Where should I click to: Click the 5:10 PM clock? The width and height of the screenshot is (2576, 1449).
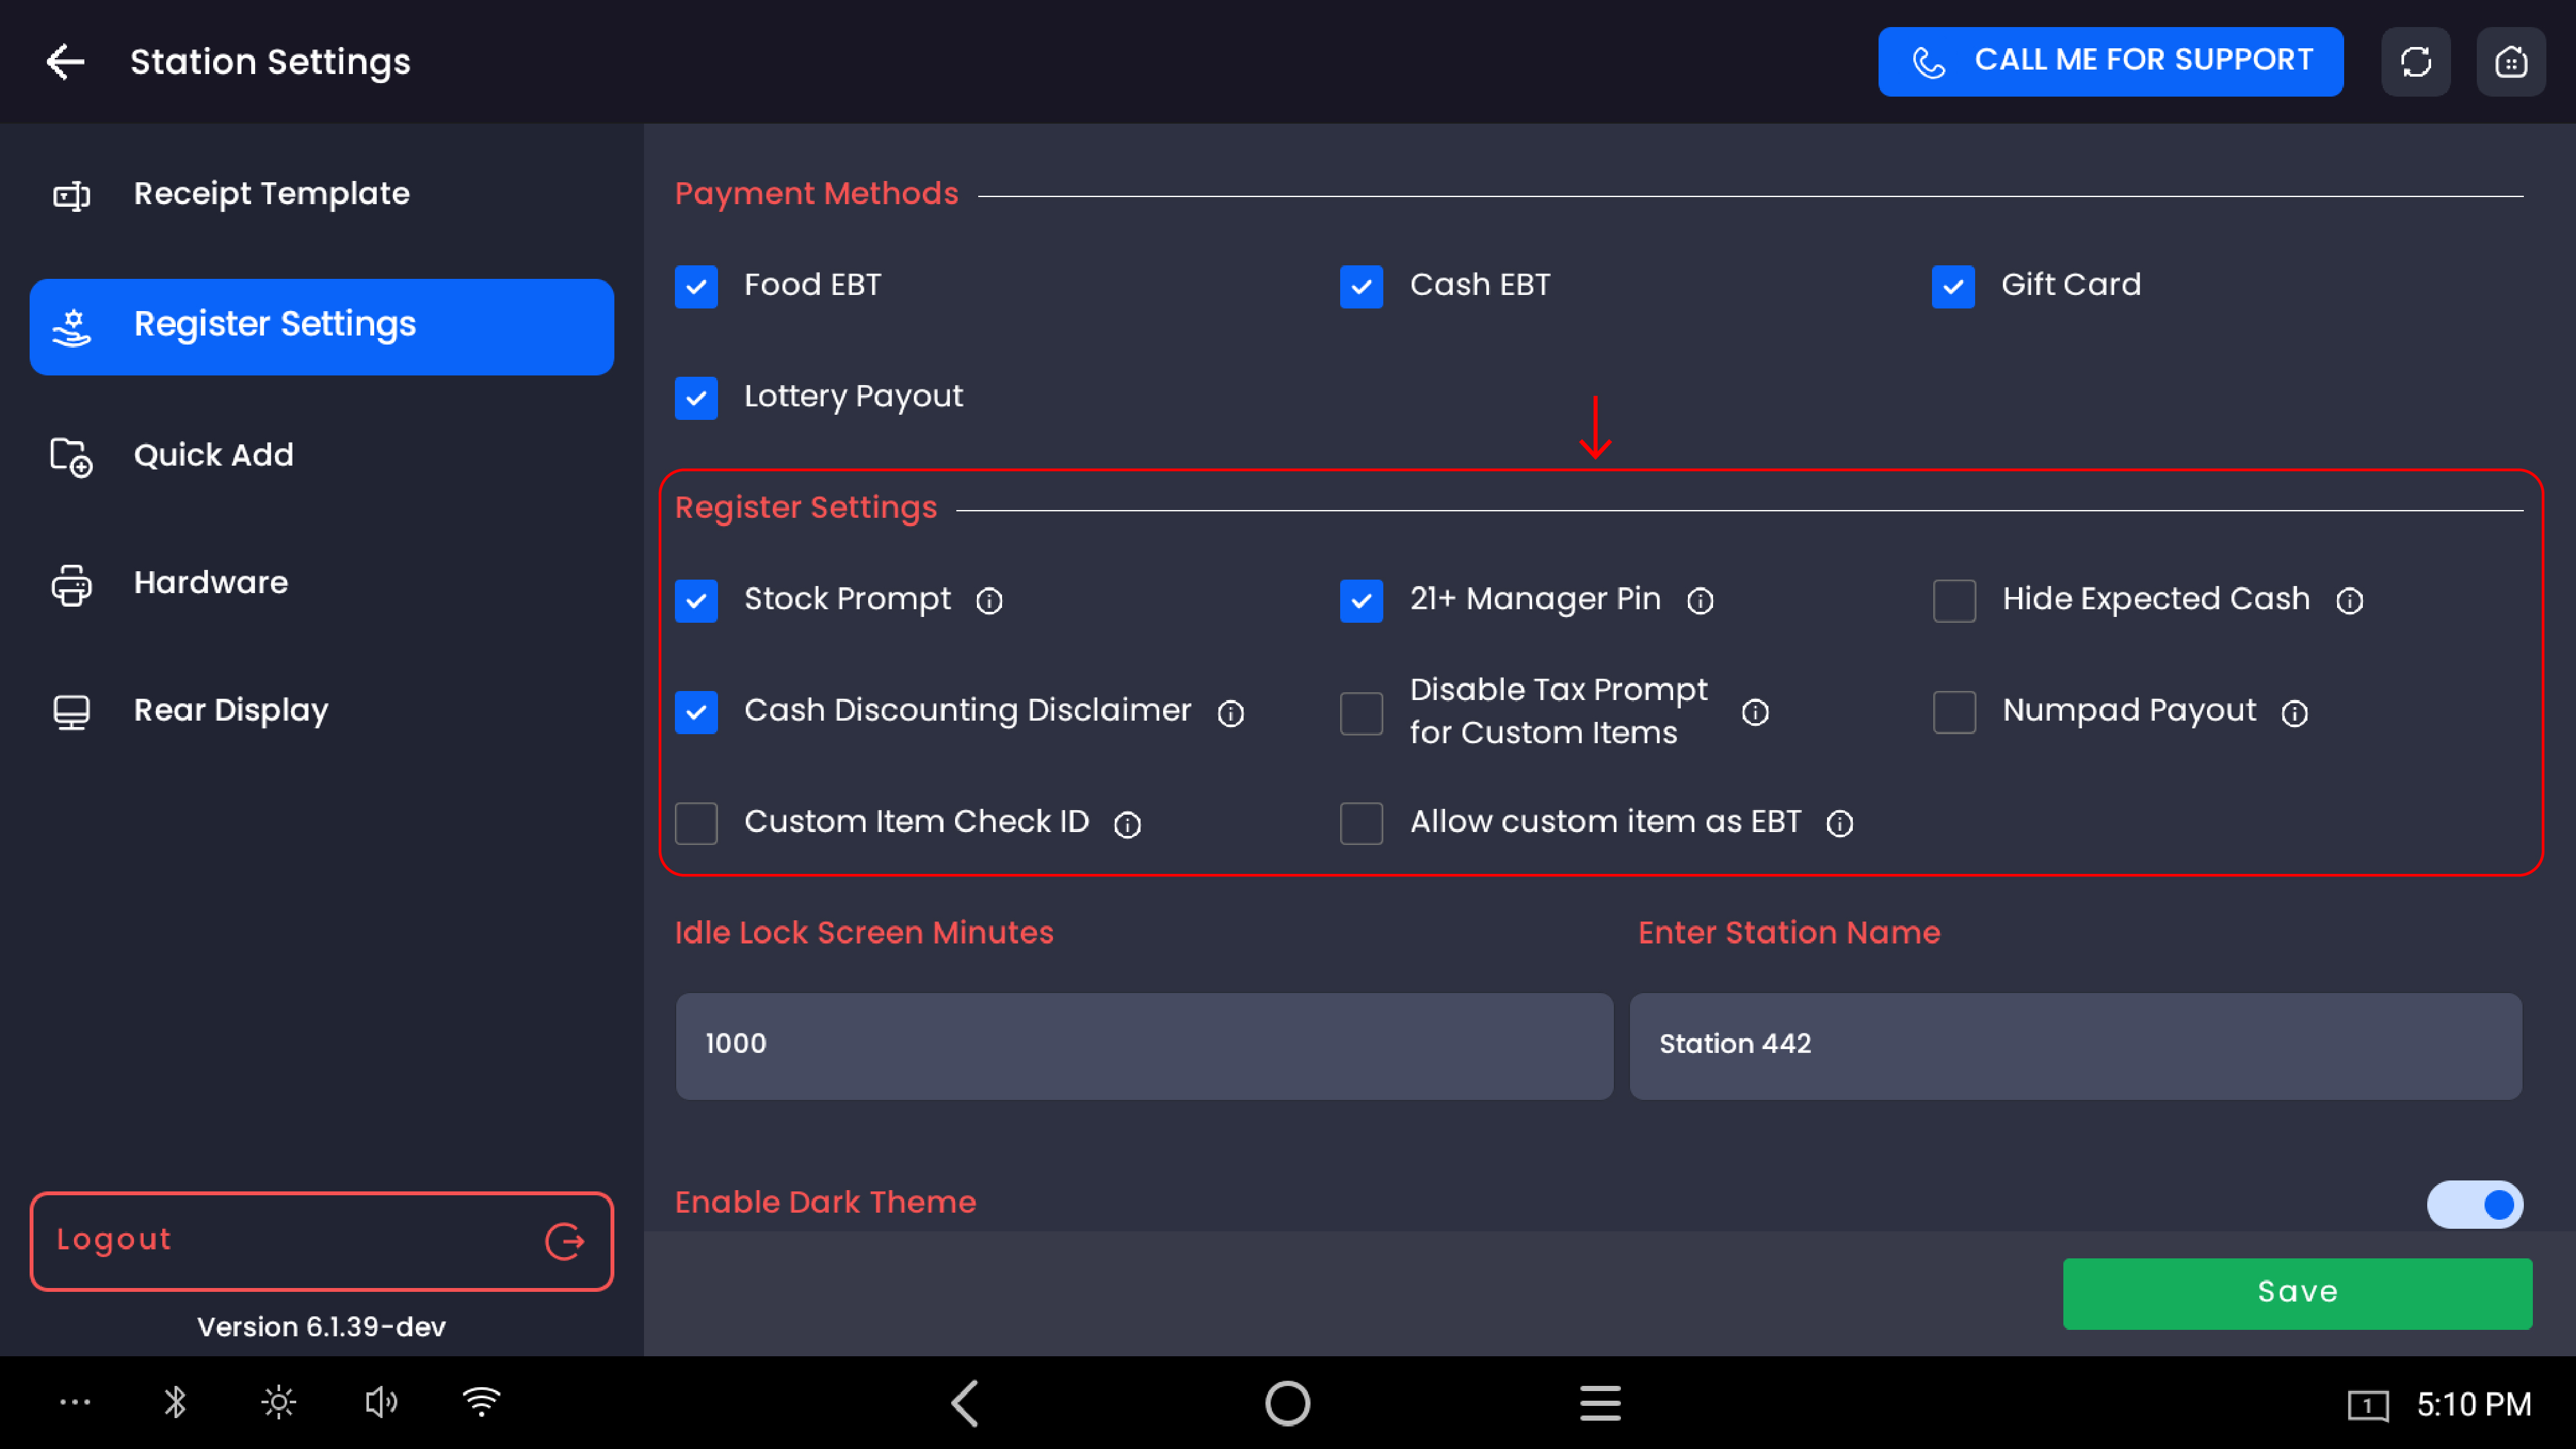2474,1404
